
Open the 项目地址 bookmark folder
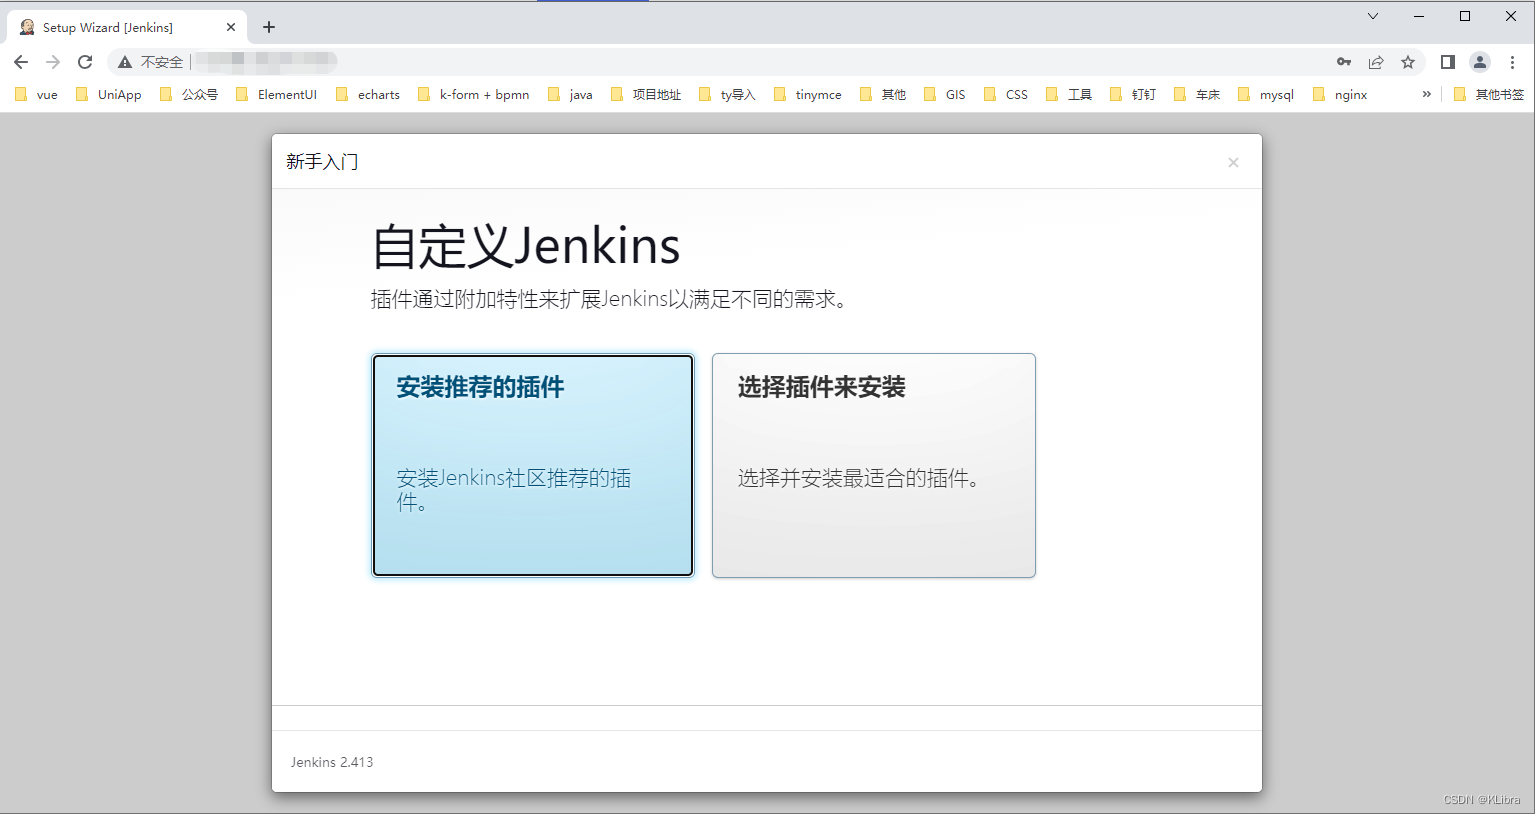(x=646, y=95)
